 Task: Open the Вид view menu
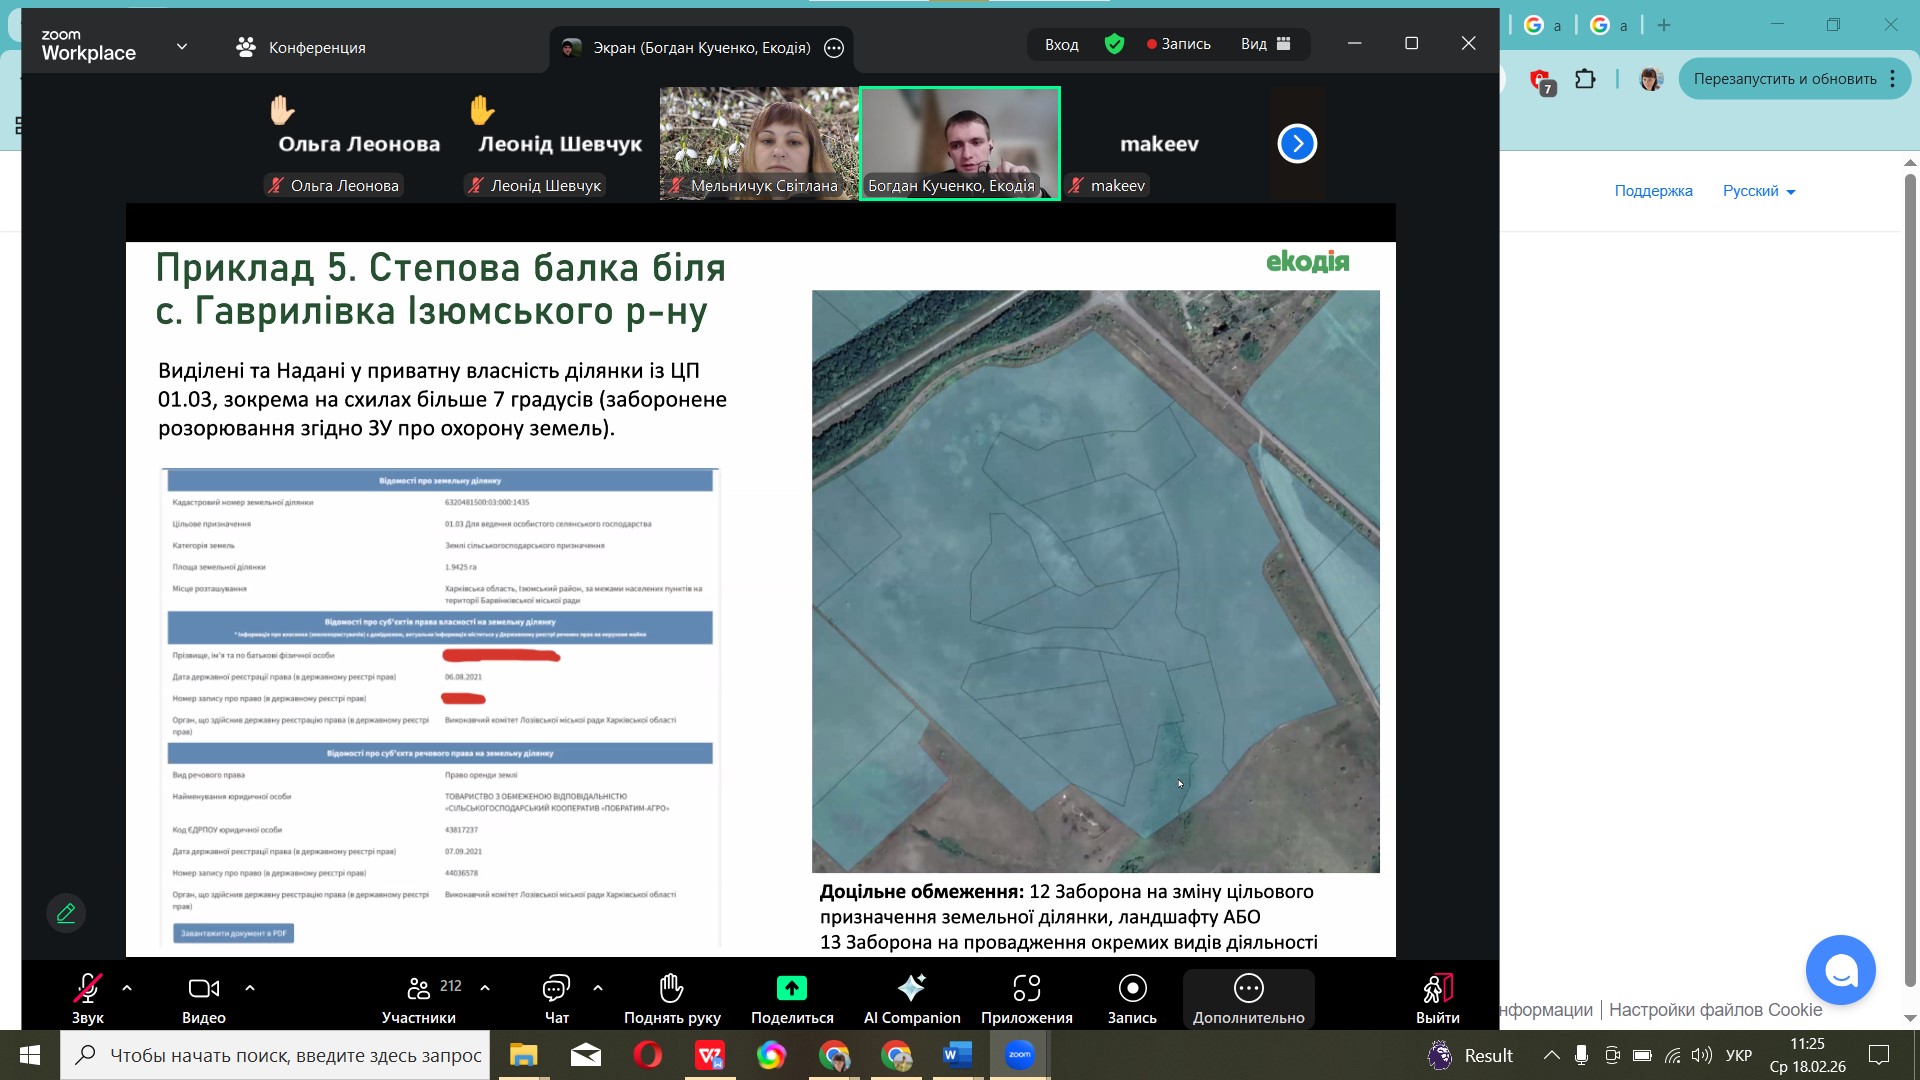click(x=1265, y=44)
